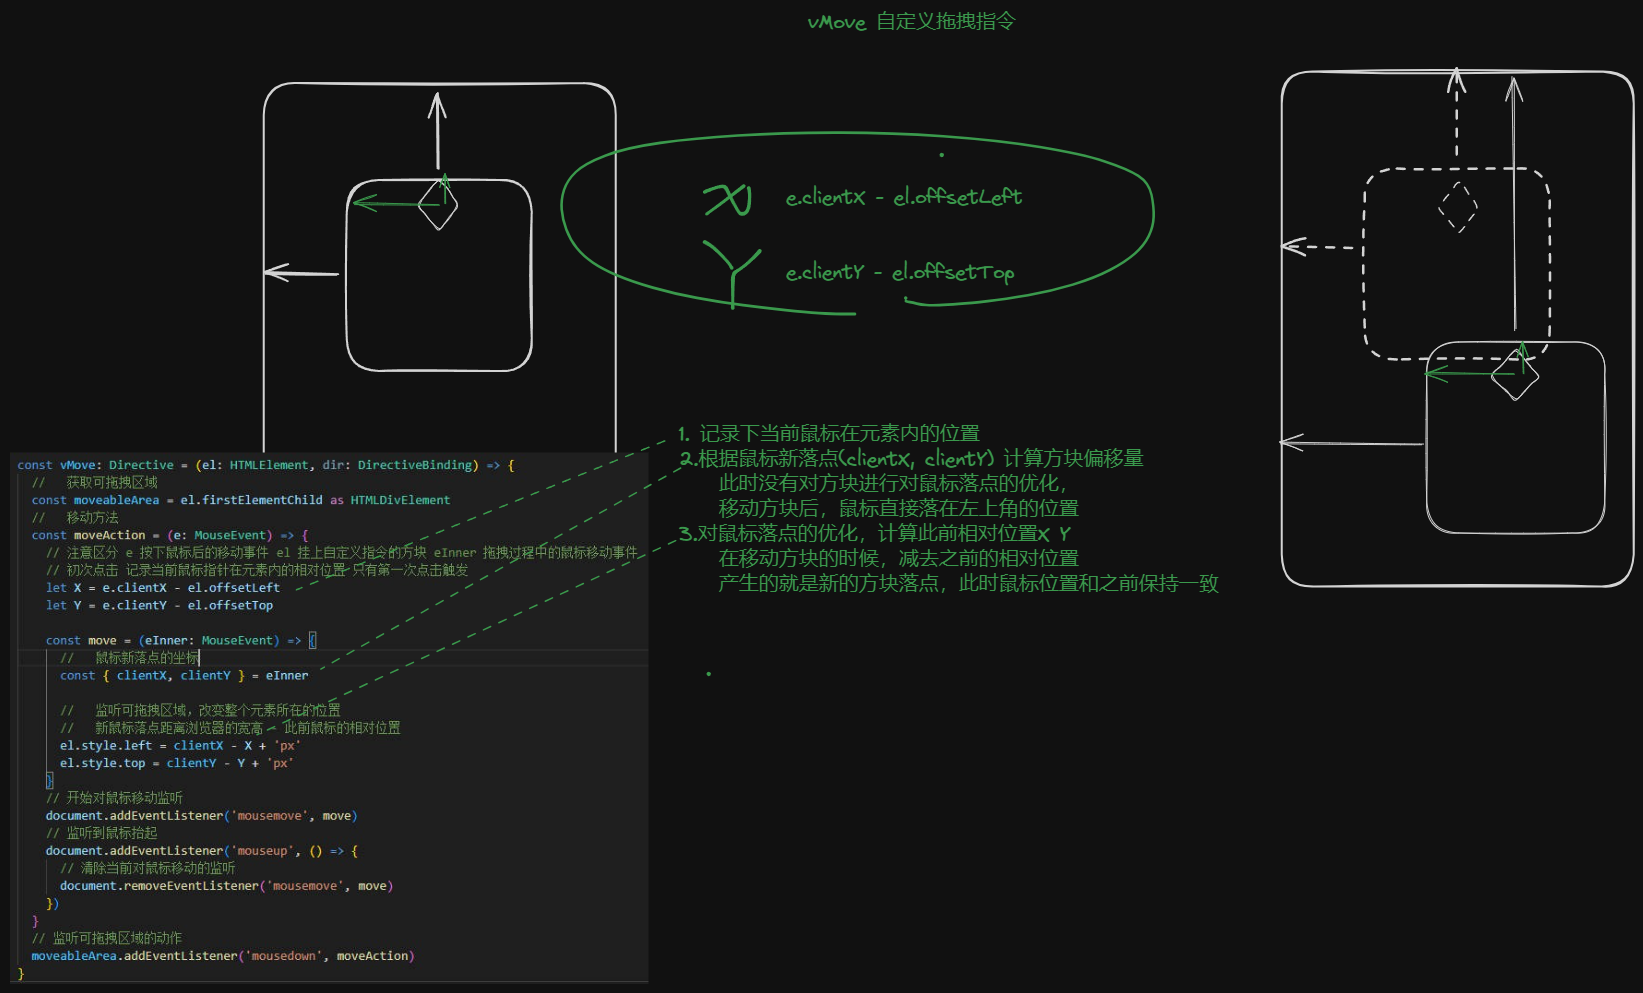The width and height of the screenshot is (1643, 993).
Task: Select the handwritten green X letter
Action: coord(727,200)
